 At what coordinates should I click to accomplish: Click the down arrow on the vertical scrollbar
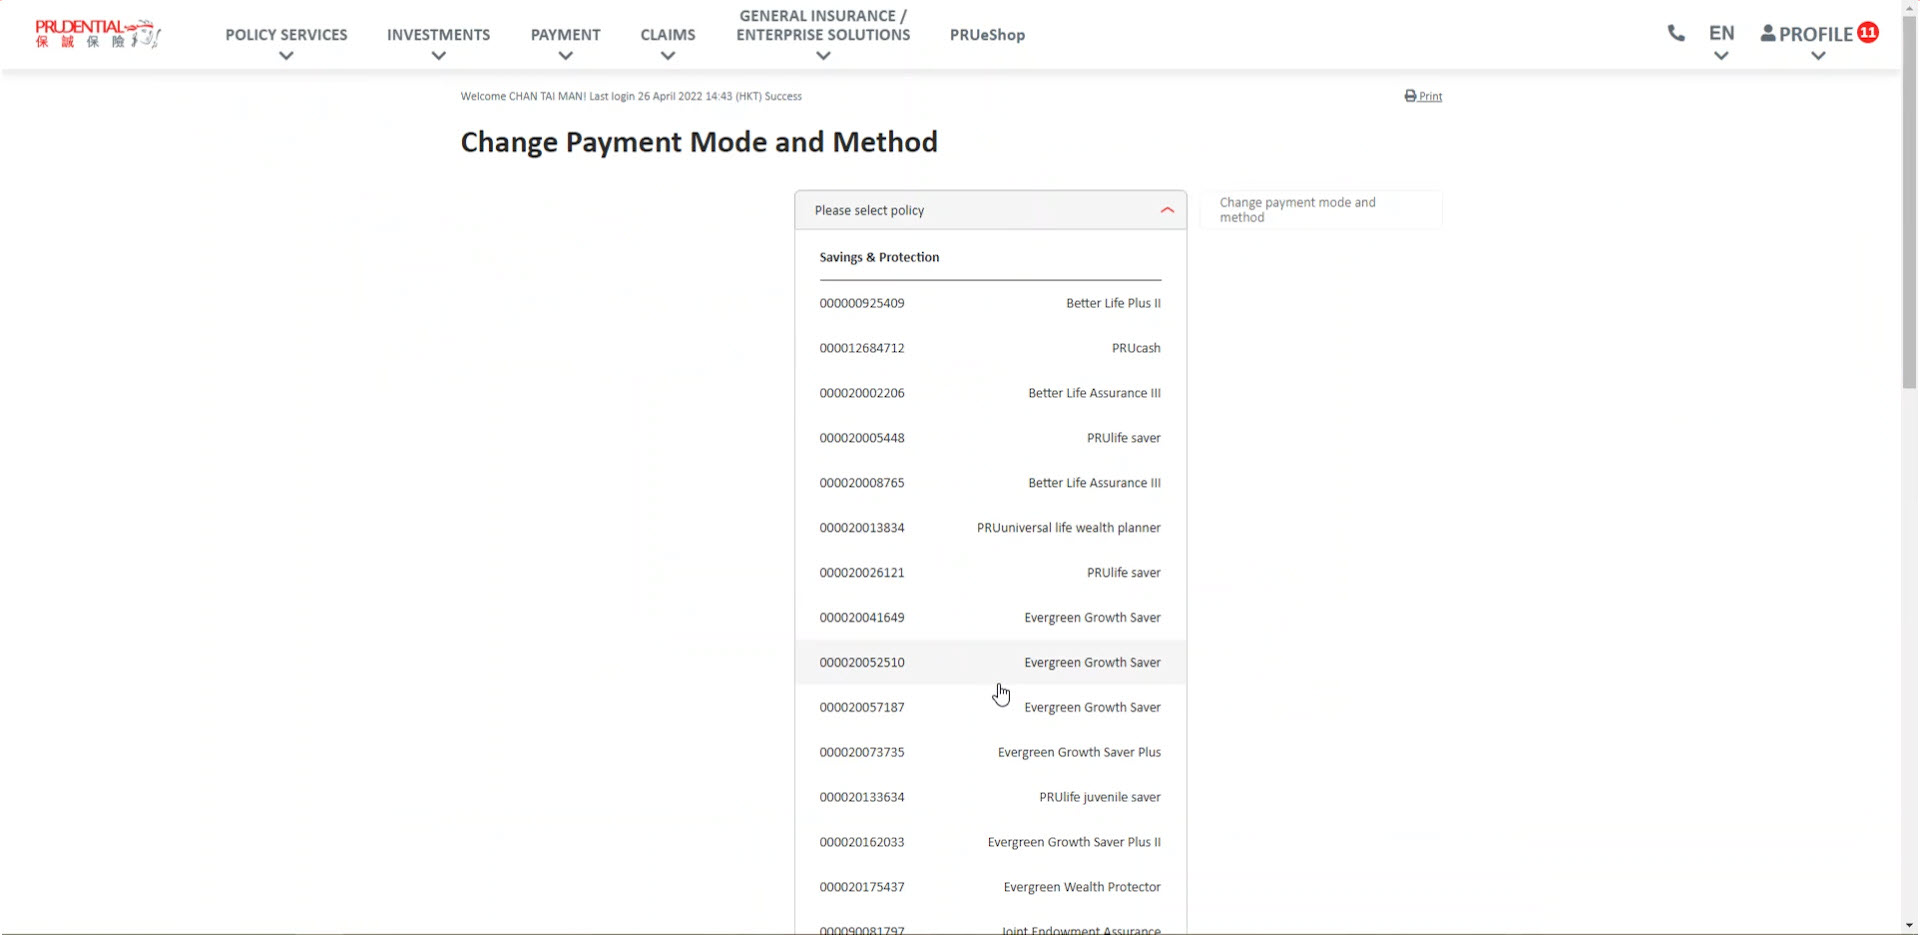[1908, 926]
